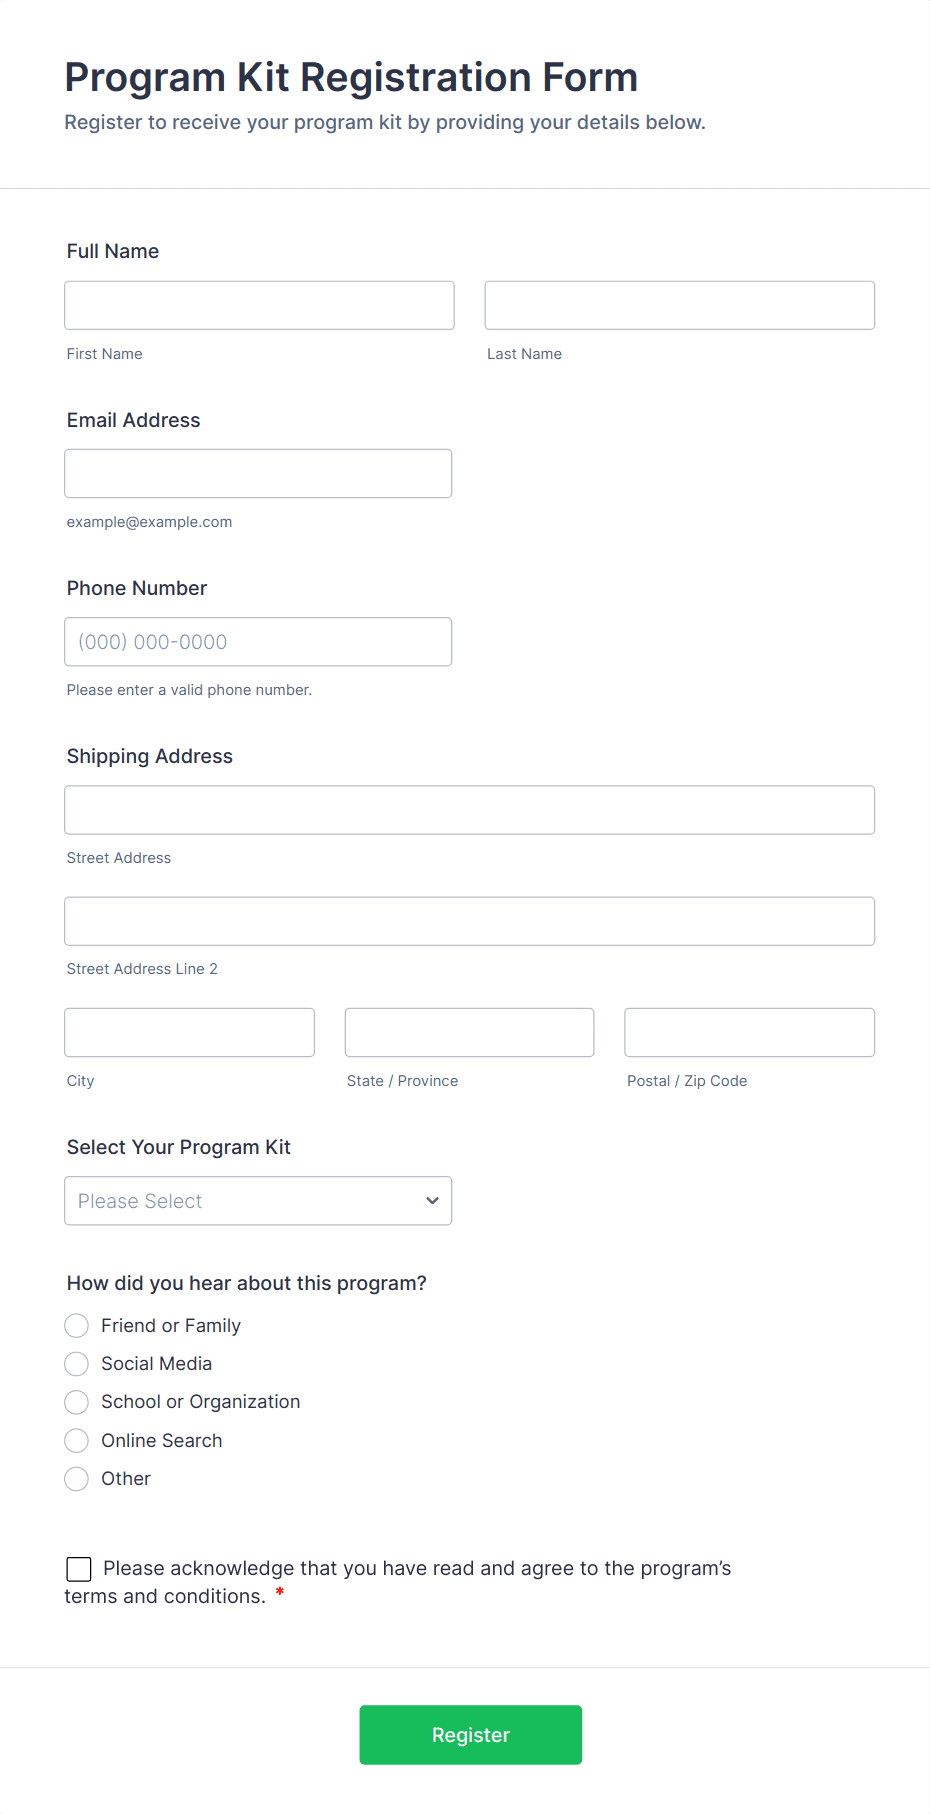Focus the Street Address Line 2 field
Viewport: 930px width, 1814px height.
click(x=469, y=921)
